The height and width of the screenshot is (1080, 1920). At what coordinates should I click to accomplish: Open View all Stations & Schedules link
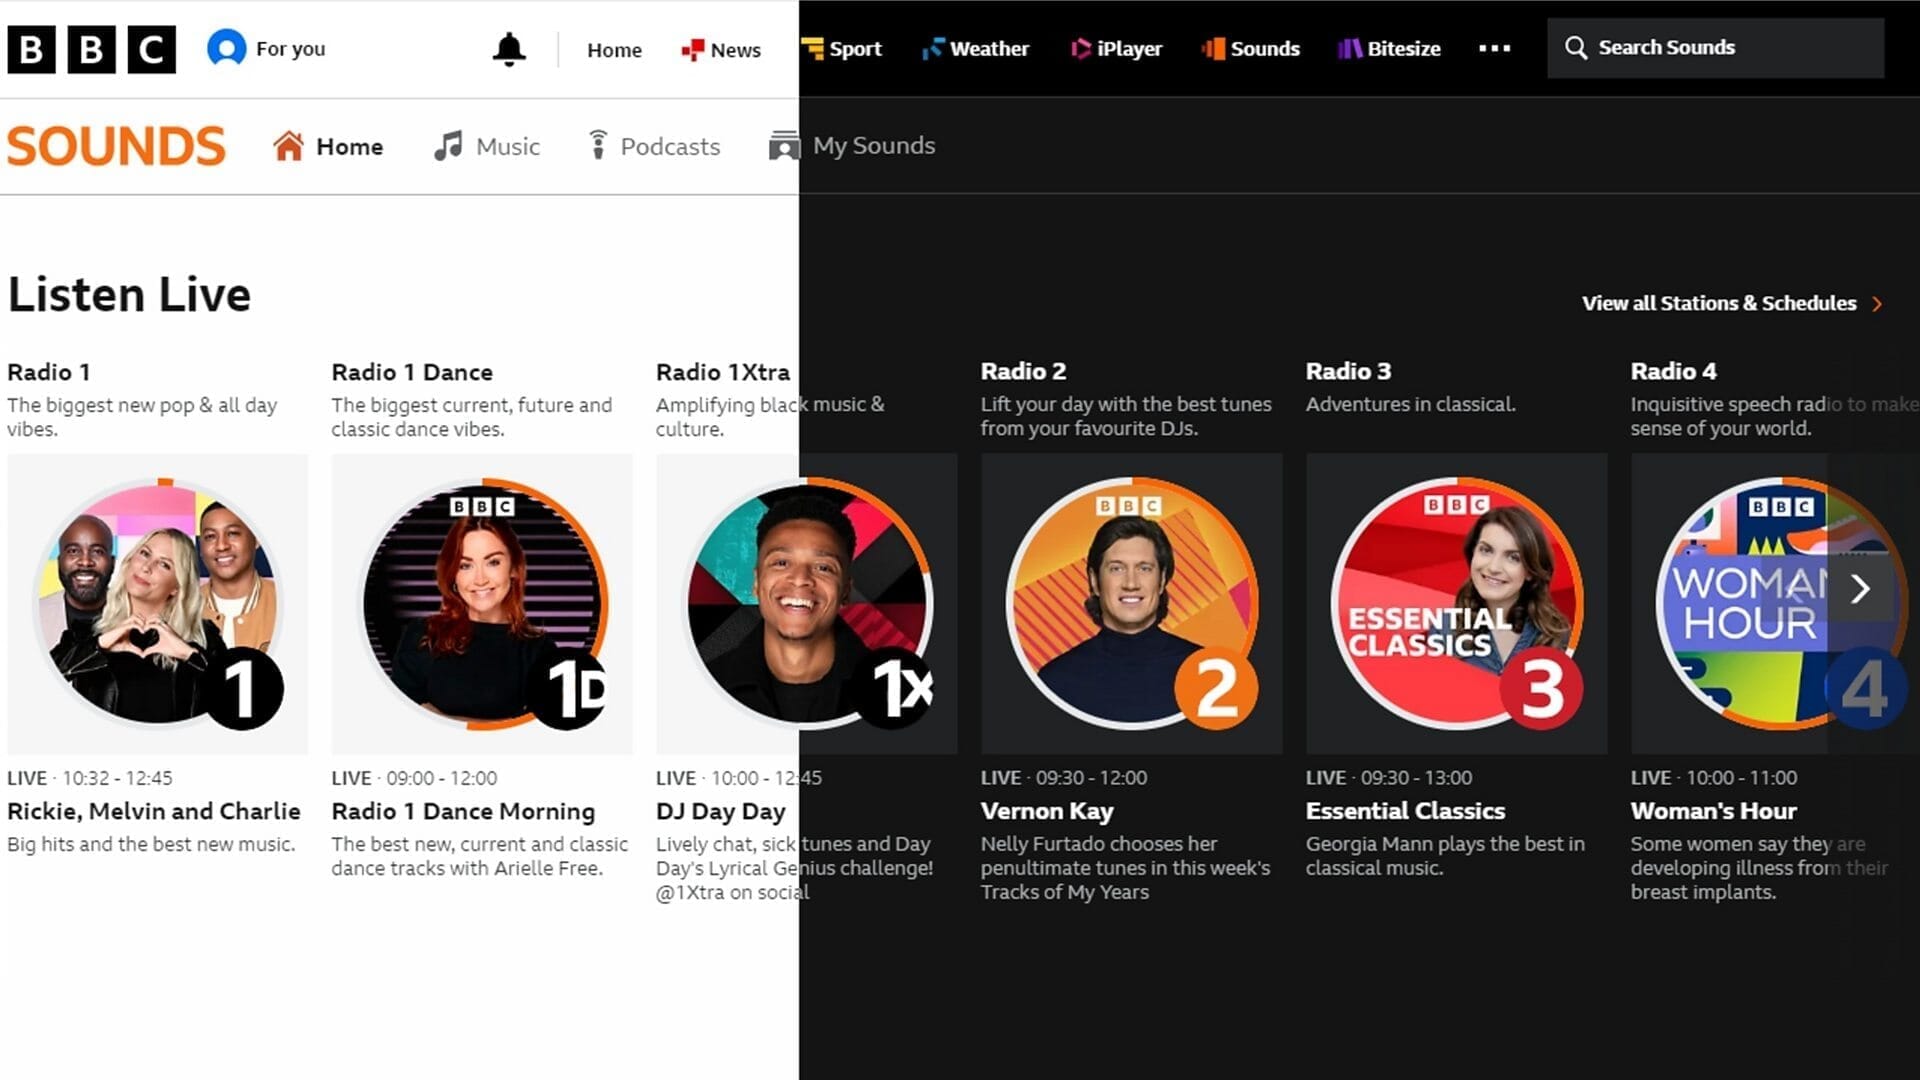[x=1718, y=303]
